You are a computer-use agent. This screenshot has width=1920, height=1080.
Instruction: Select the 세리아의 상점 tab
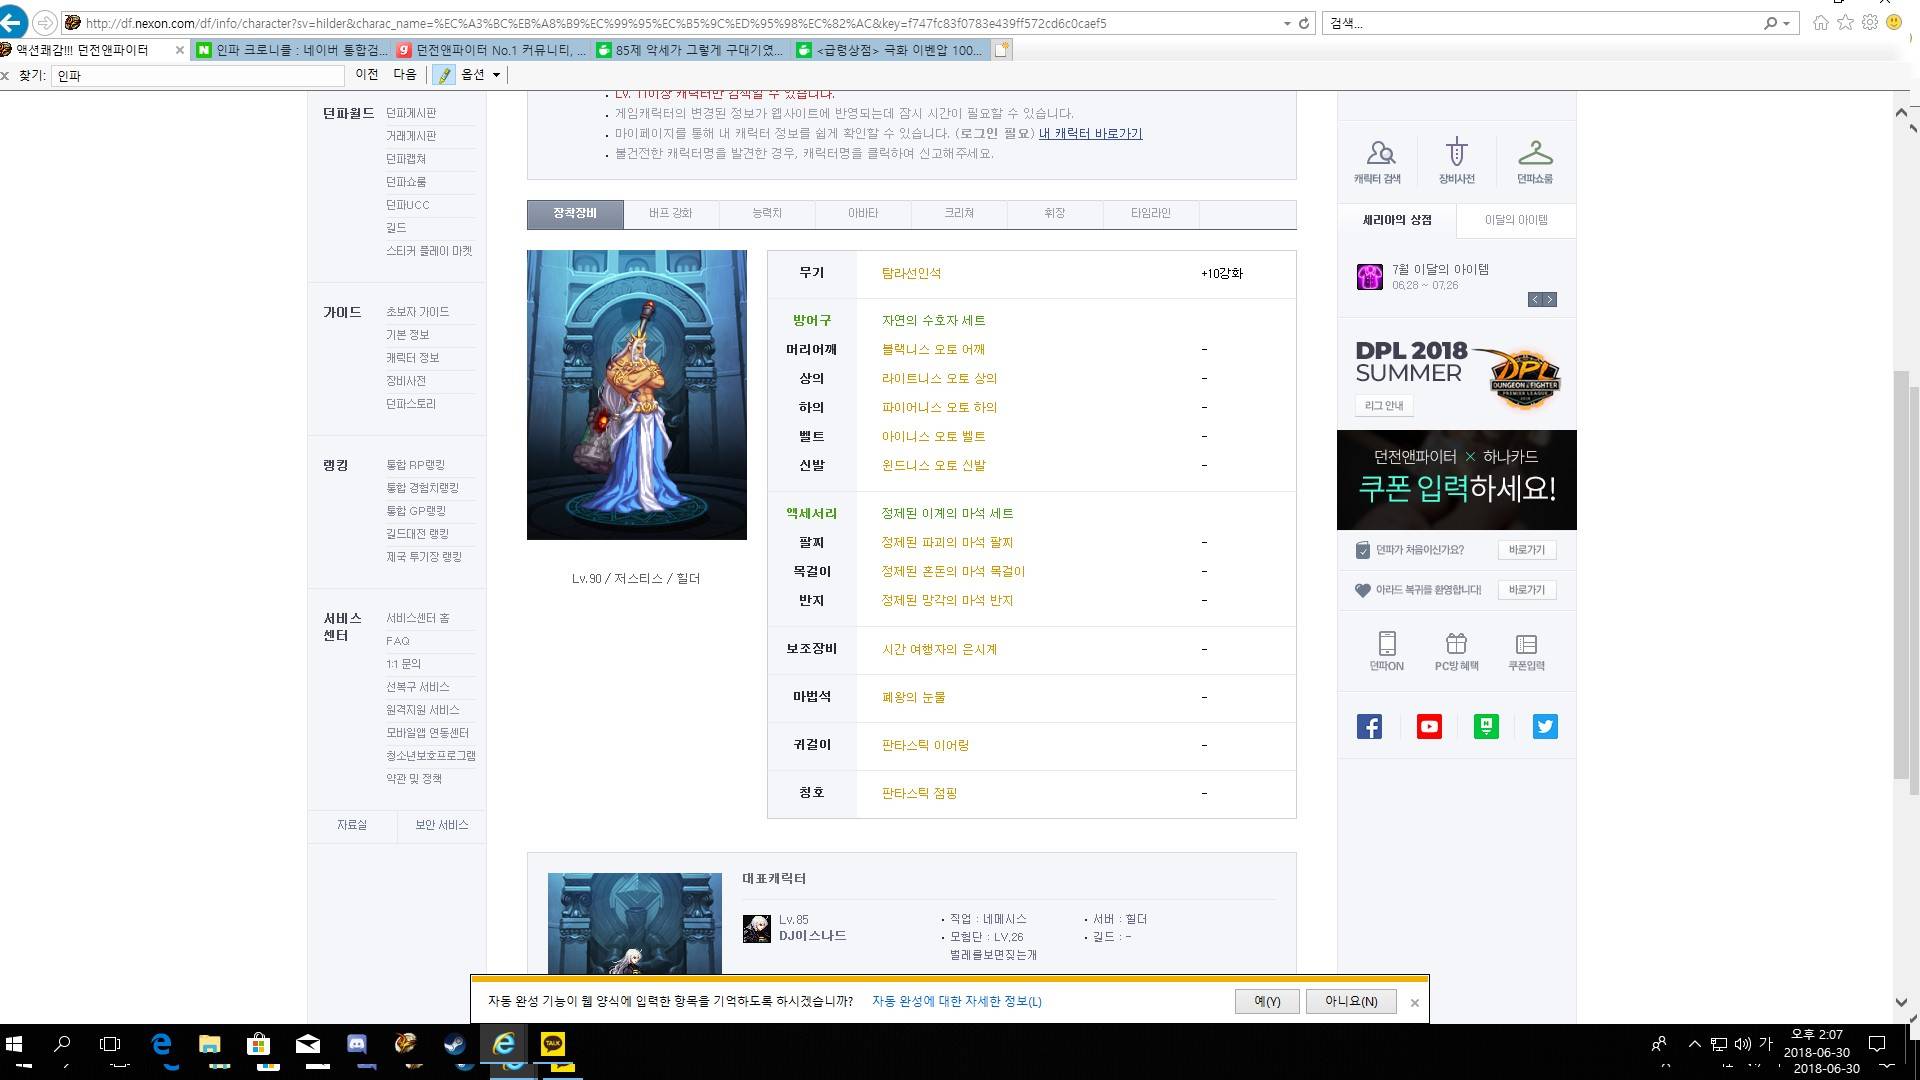click(1397, 220)
